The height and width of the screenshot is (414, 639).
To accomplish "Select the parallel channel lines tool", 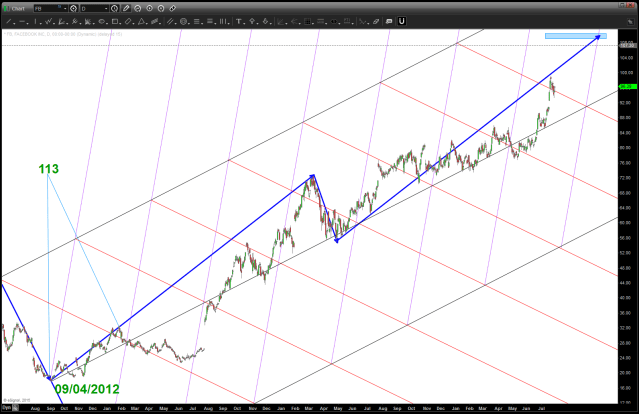I will (x=170, y=21).
